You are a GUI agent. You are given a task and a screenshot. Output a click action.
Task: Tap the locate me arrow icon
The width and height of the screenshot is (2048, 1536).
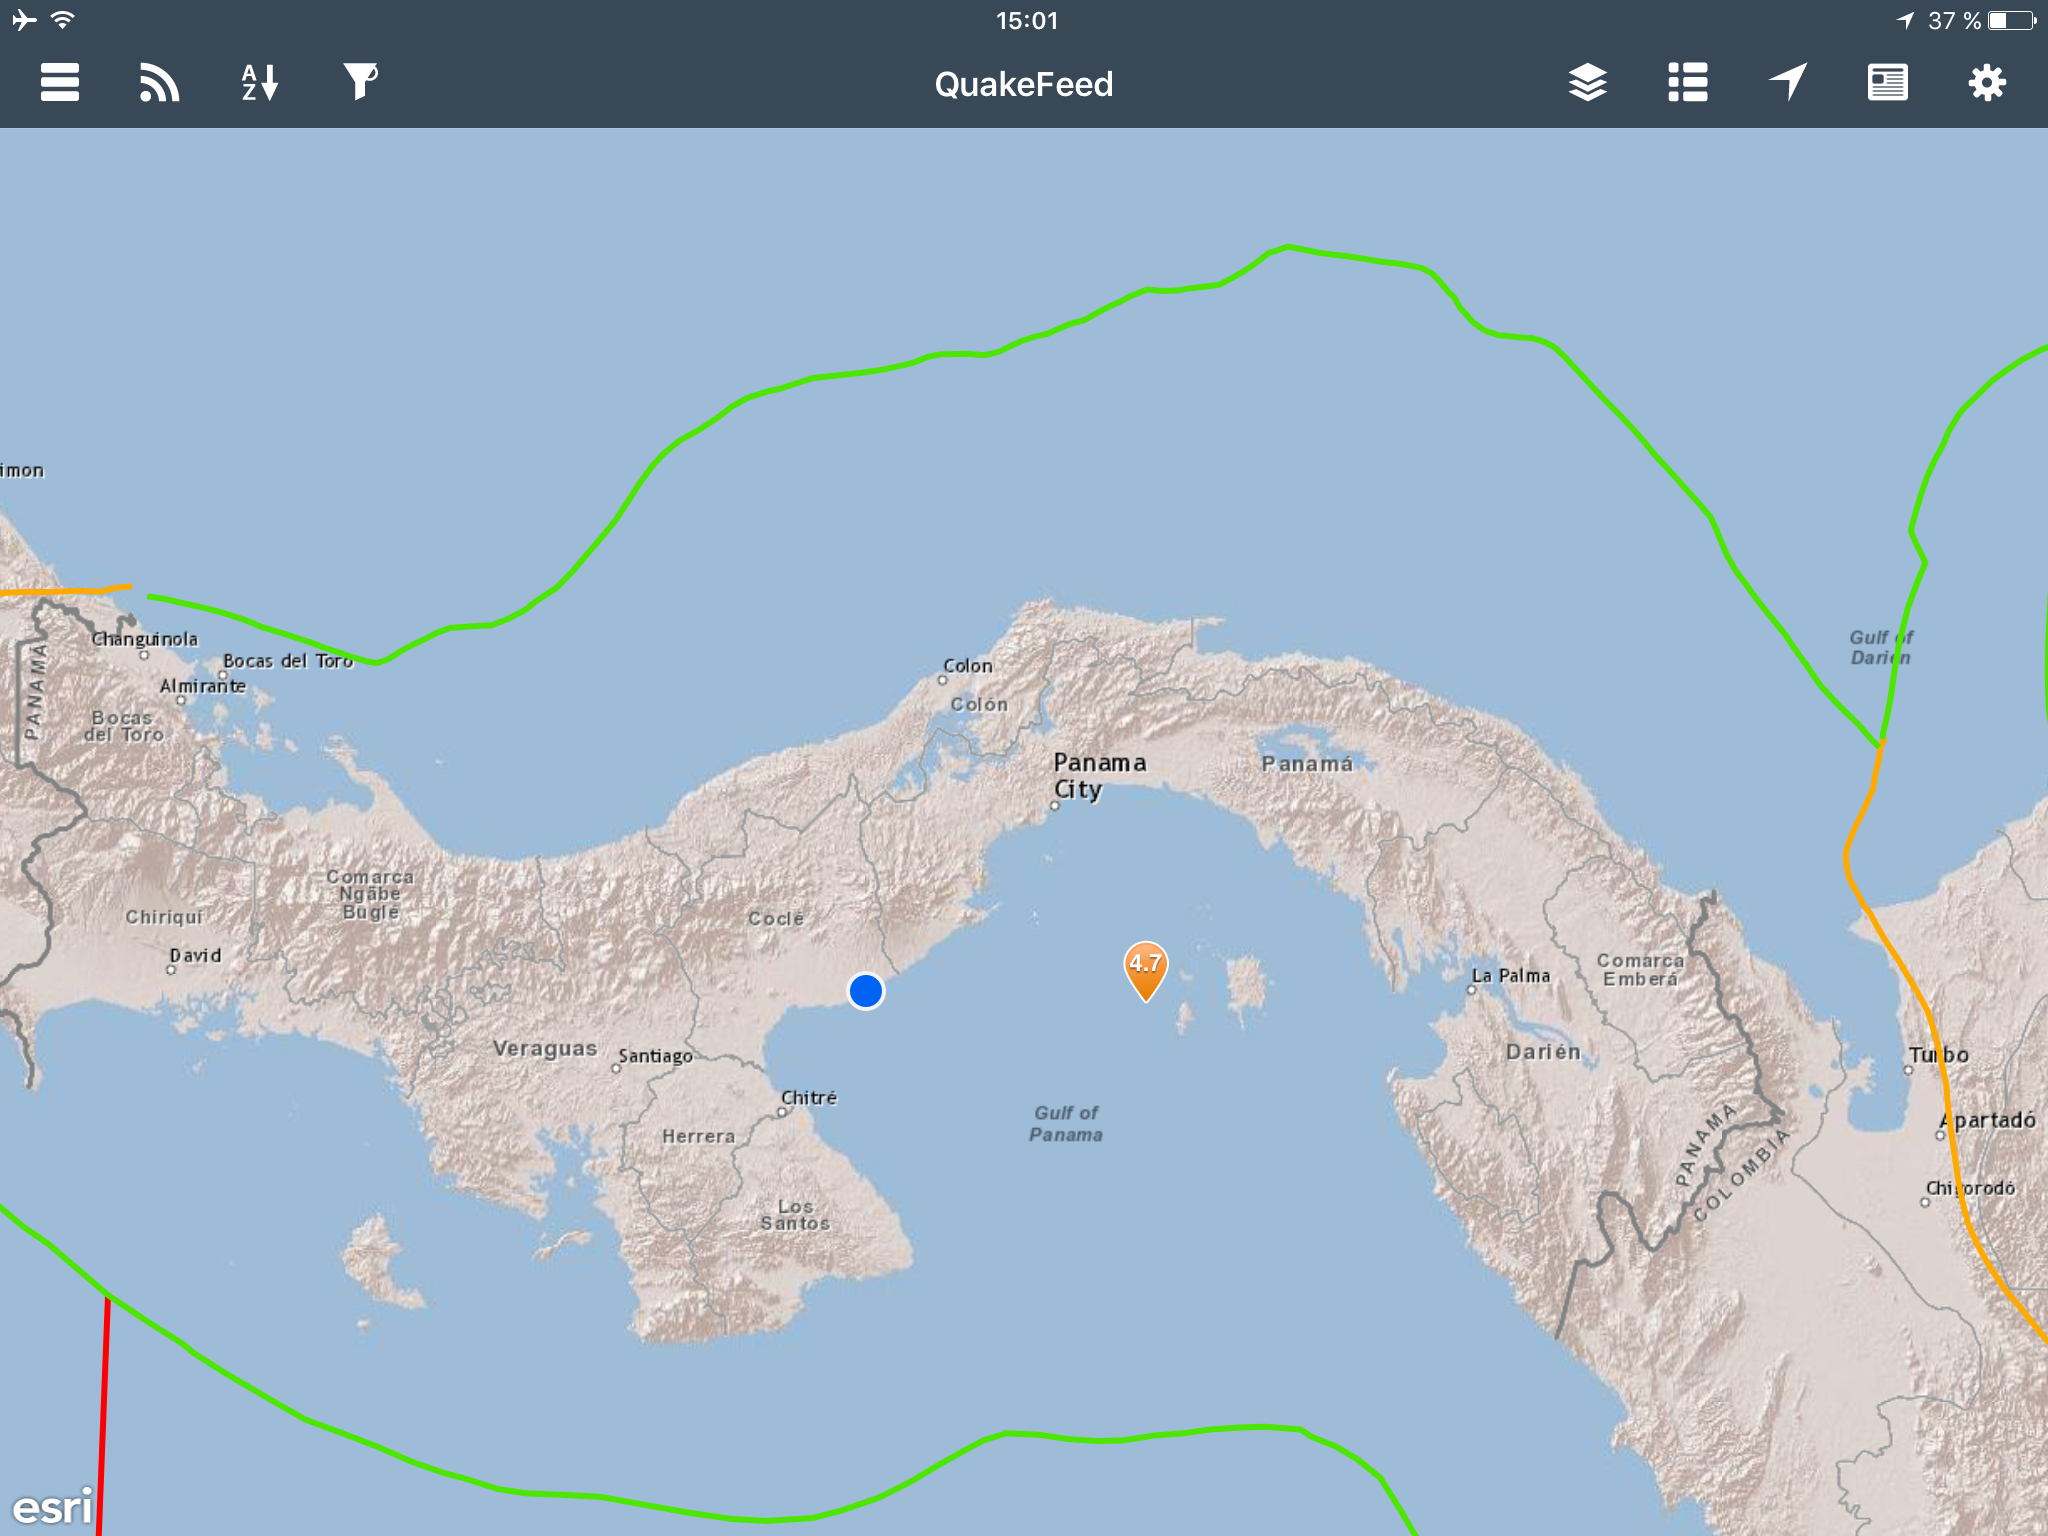tap(1787, 83)
